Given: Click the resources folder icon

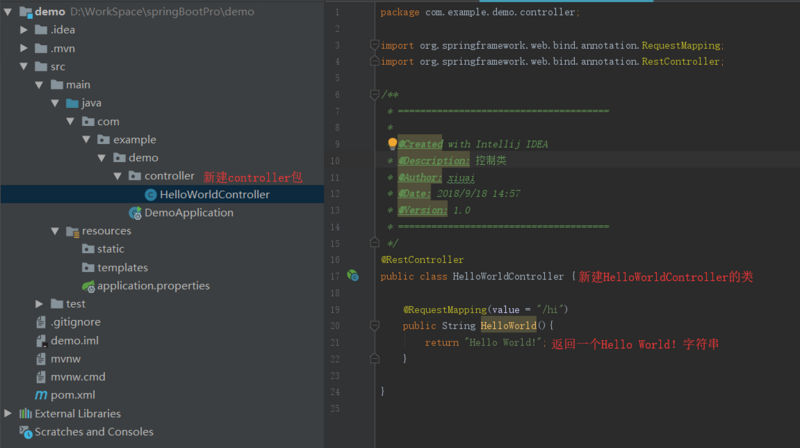Looking at the screenshot, I should coord(72,231).
